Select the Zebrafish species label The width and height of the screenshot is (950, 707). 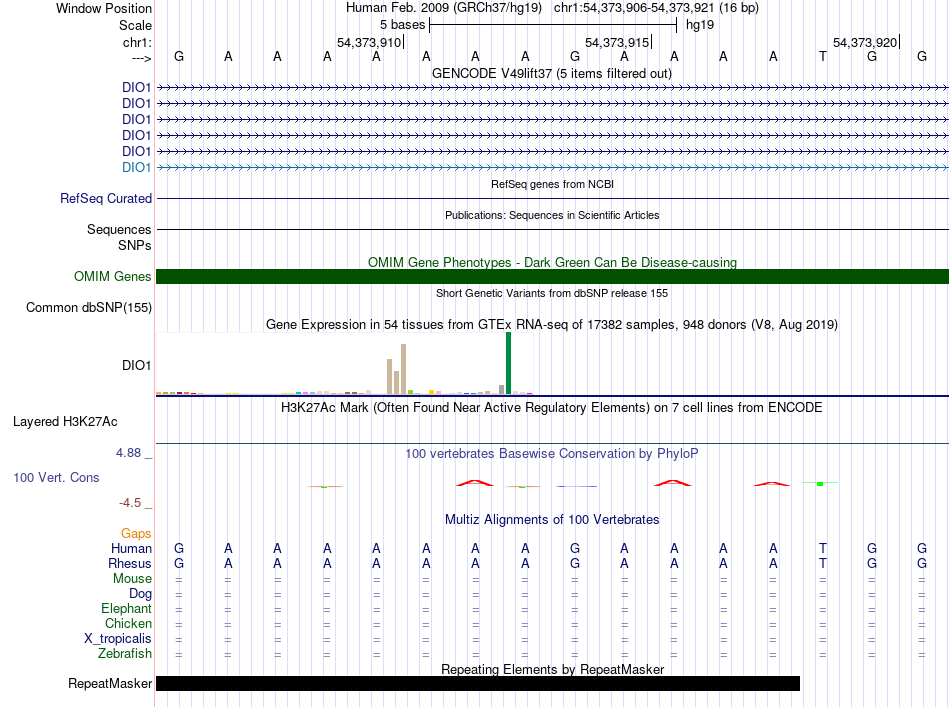(125, 654)
